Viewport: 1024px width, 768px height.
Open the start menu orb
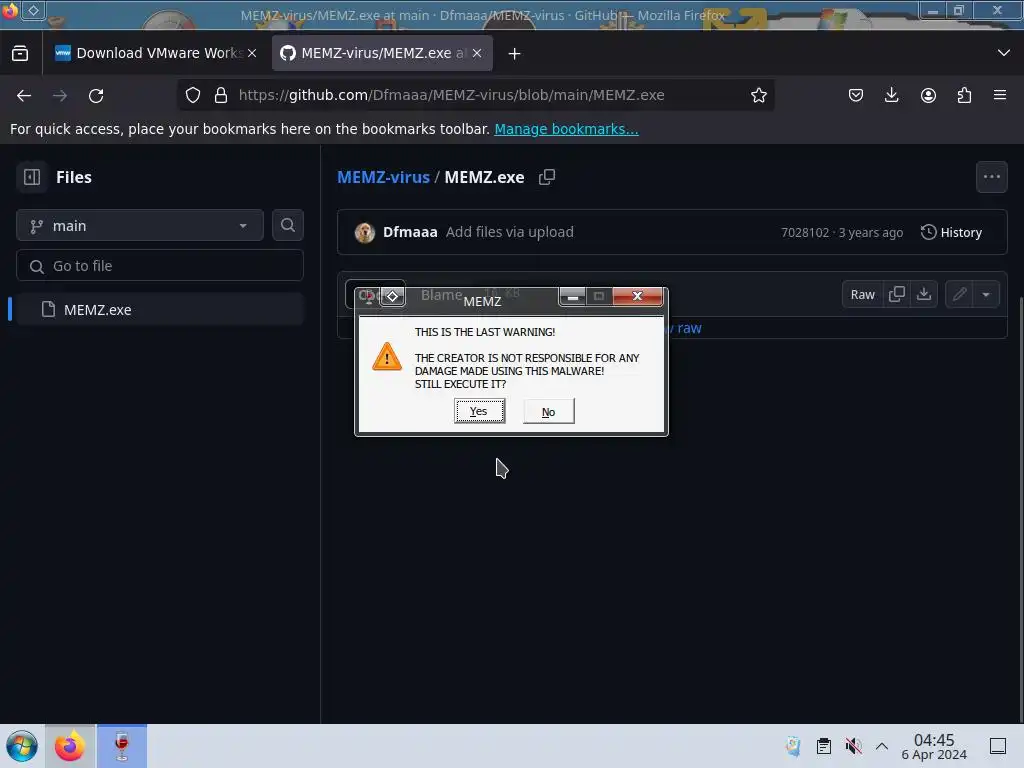coord(22,746)
